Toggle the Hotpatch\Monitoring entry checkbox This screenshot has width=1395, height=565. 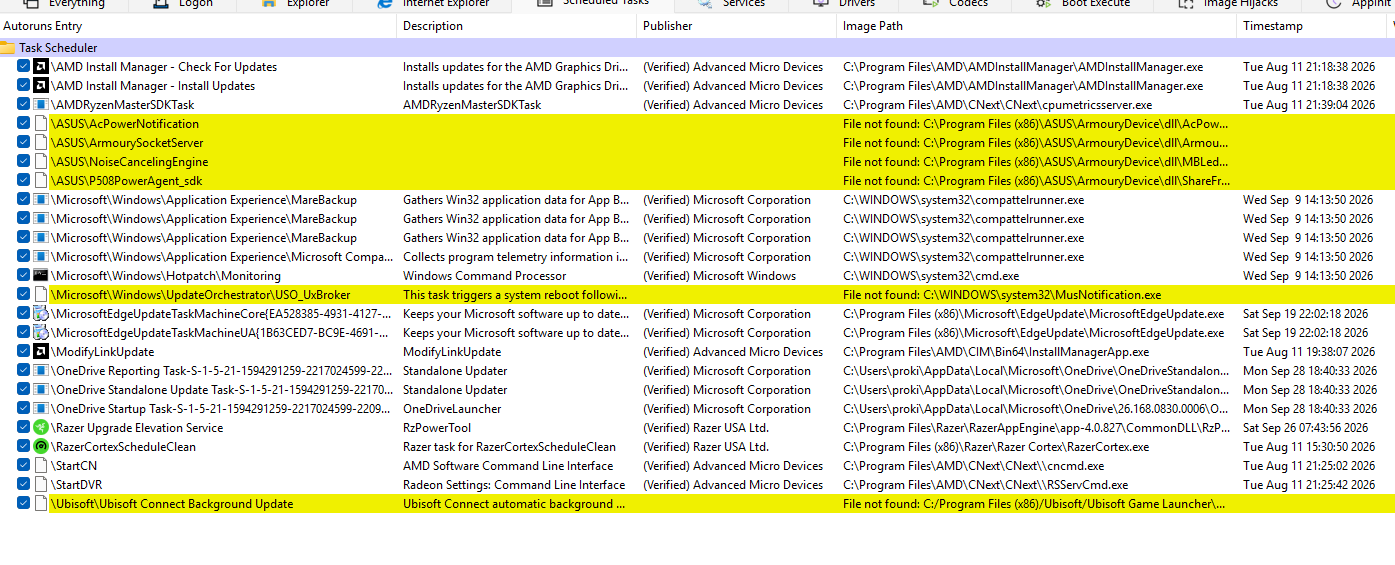coord(24,276)
